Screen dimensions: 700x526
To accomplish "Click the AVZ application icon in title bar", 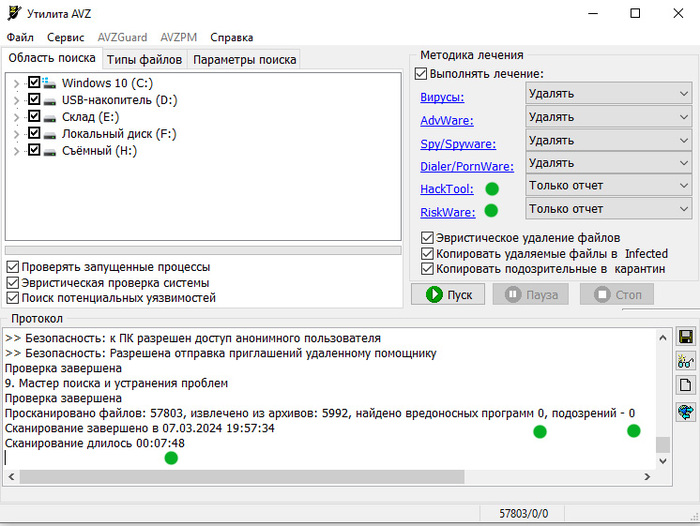I will point(12,13).
